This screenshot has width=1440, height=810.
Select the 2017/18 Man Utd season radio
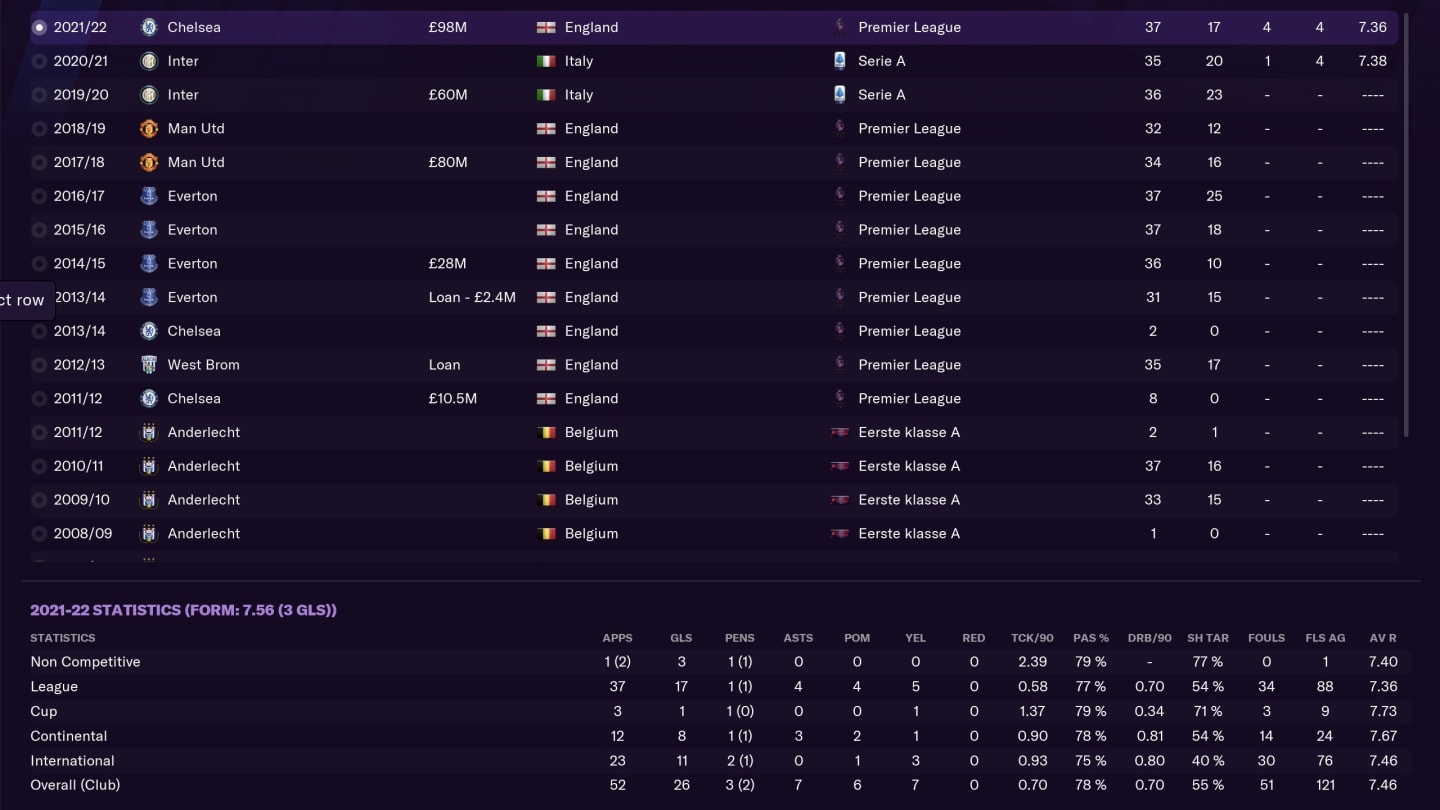pos(39,162)
